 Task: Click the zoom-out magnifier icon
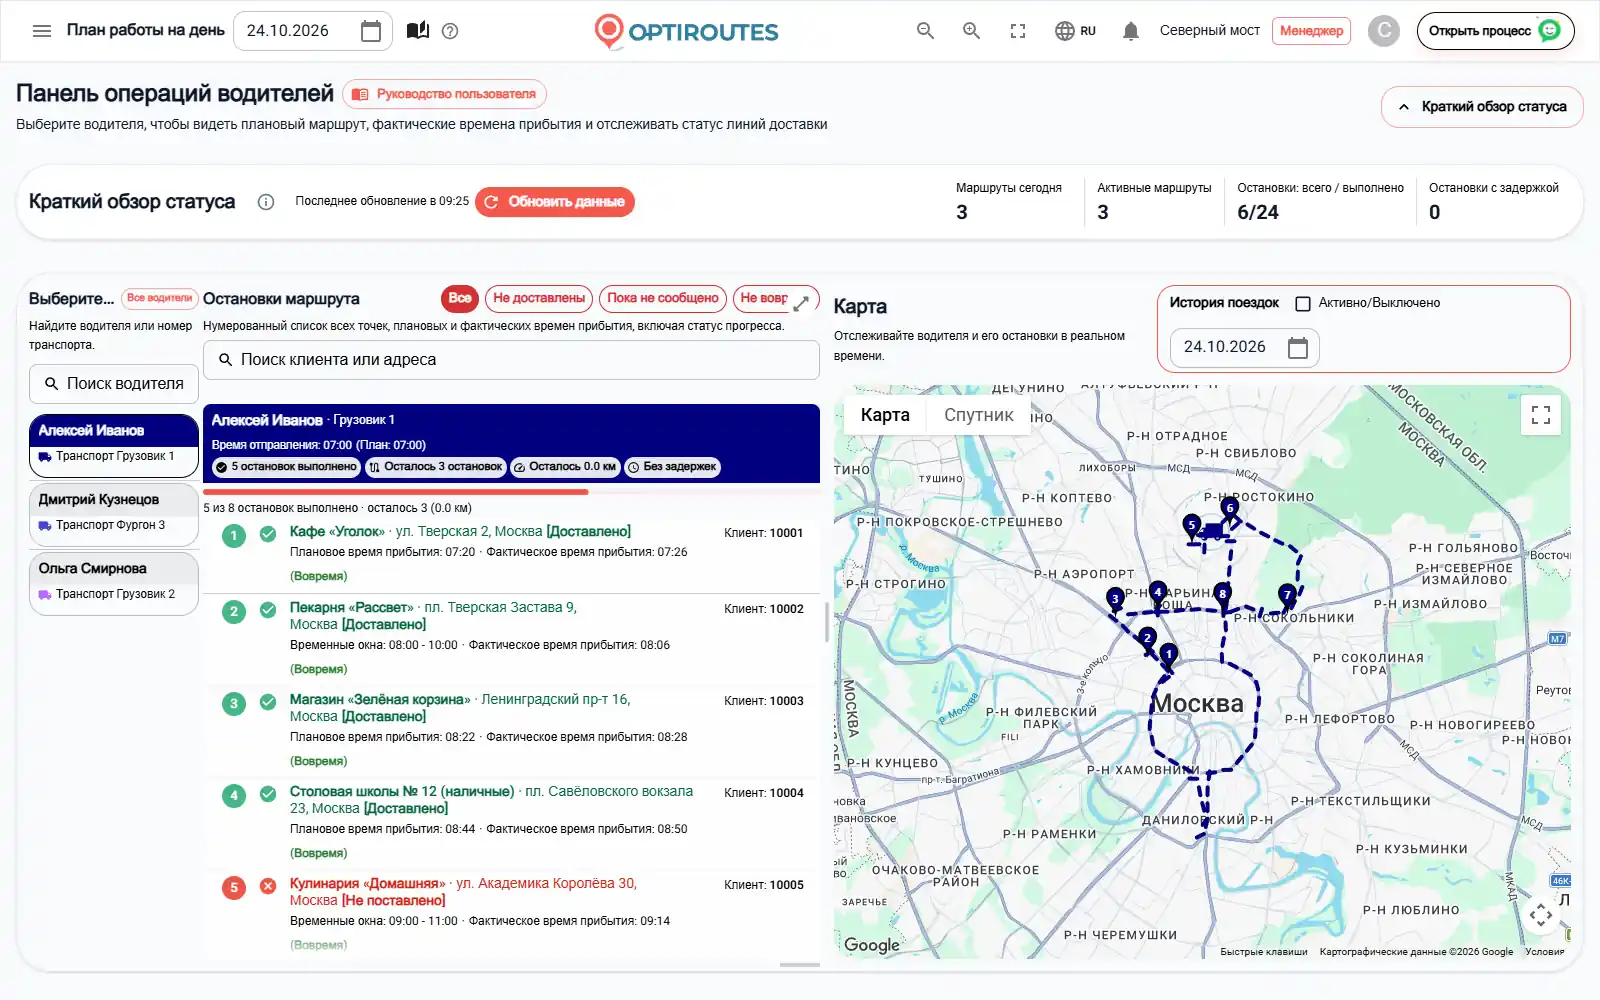(925, 31)
